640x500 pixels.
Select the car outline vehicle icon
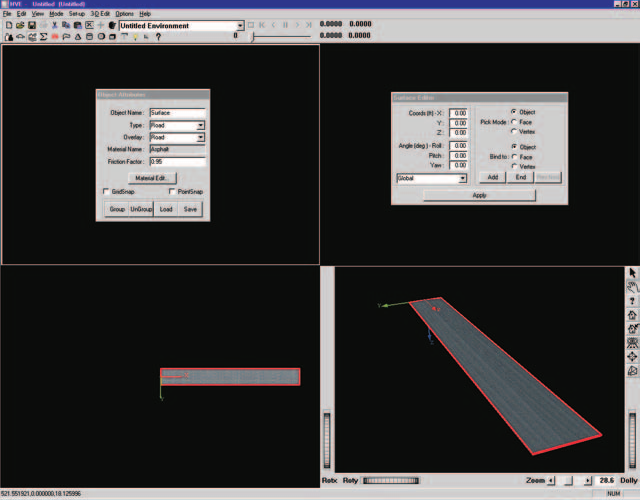click(20, 37)
